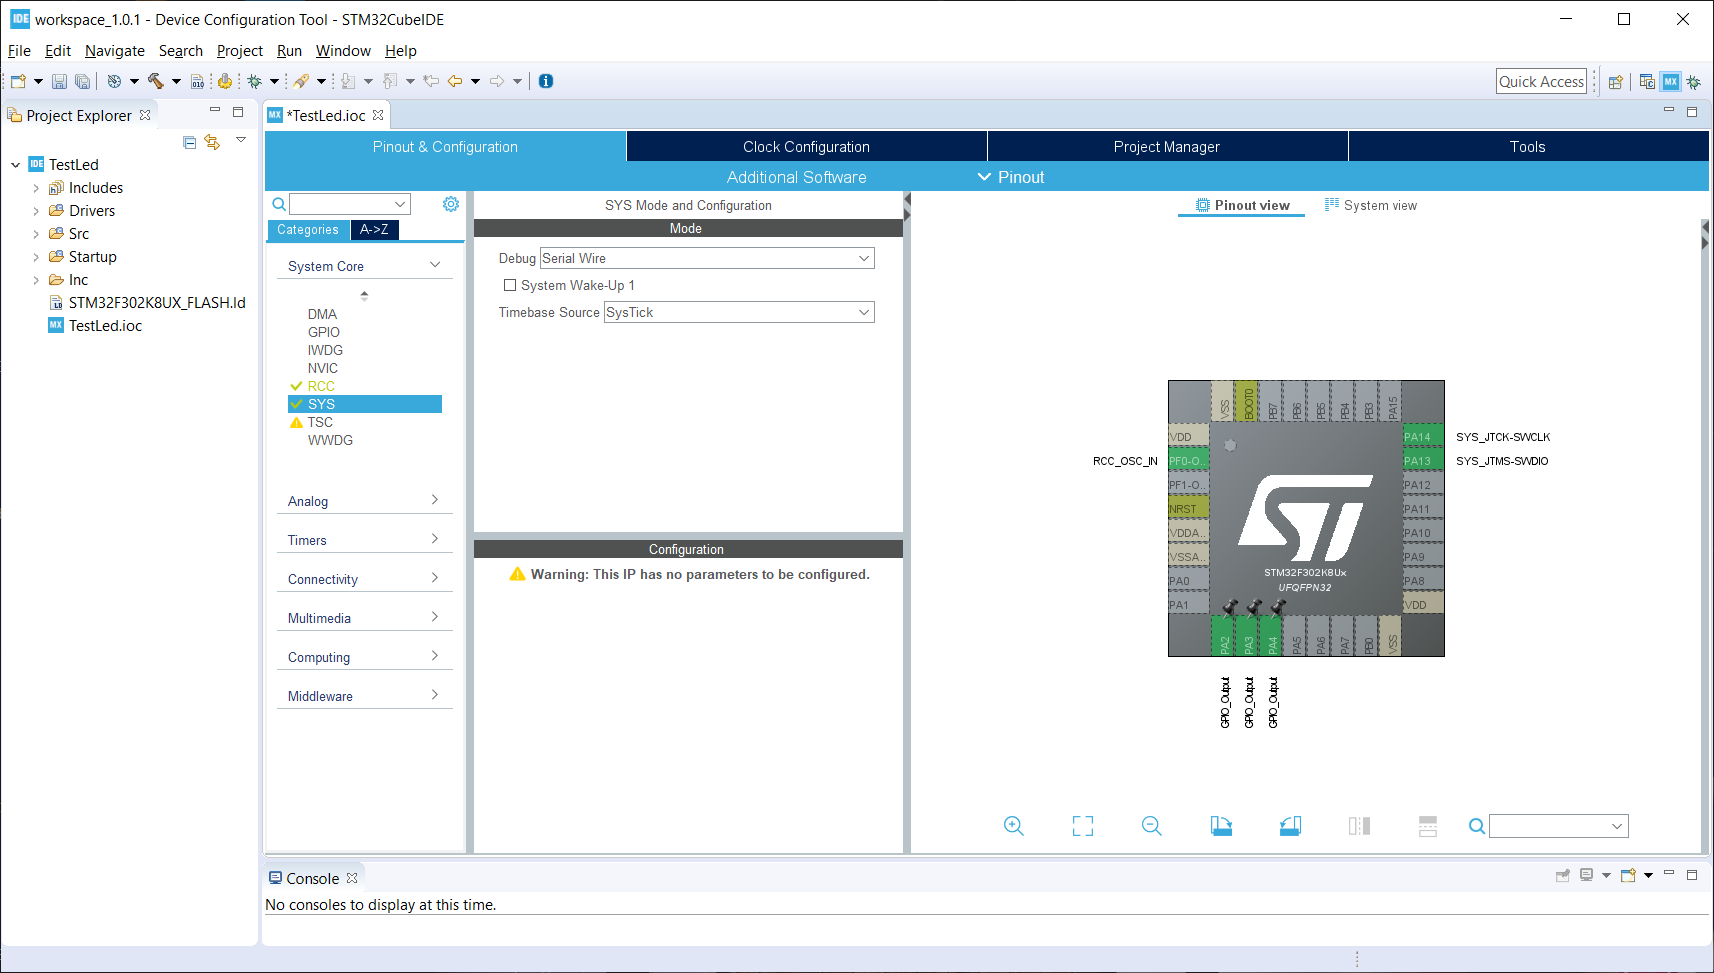Switch to the Project Manager tab
Screen dimensions: 1714x973
click(1167, 146)
